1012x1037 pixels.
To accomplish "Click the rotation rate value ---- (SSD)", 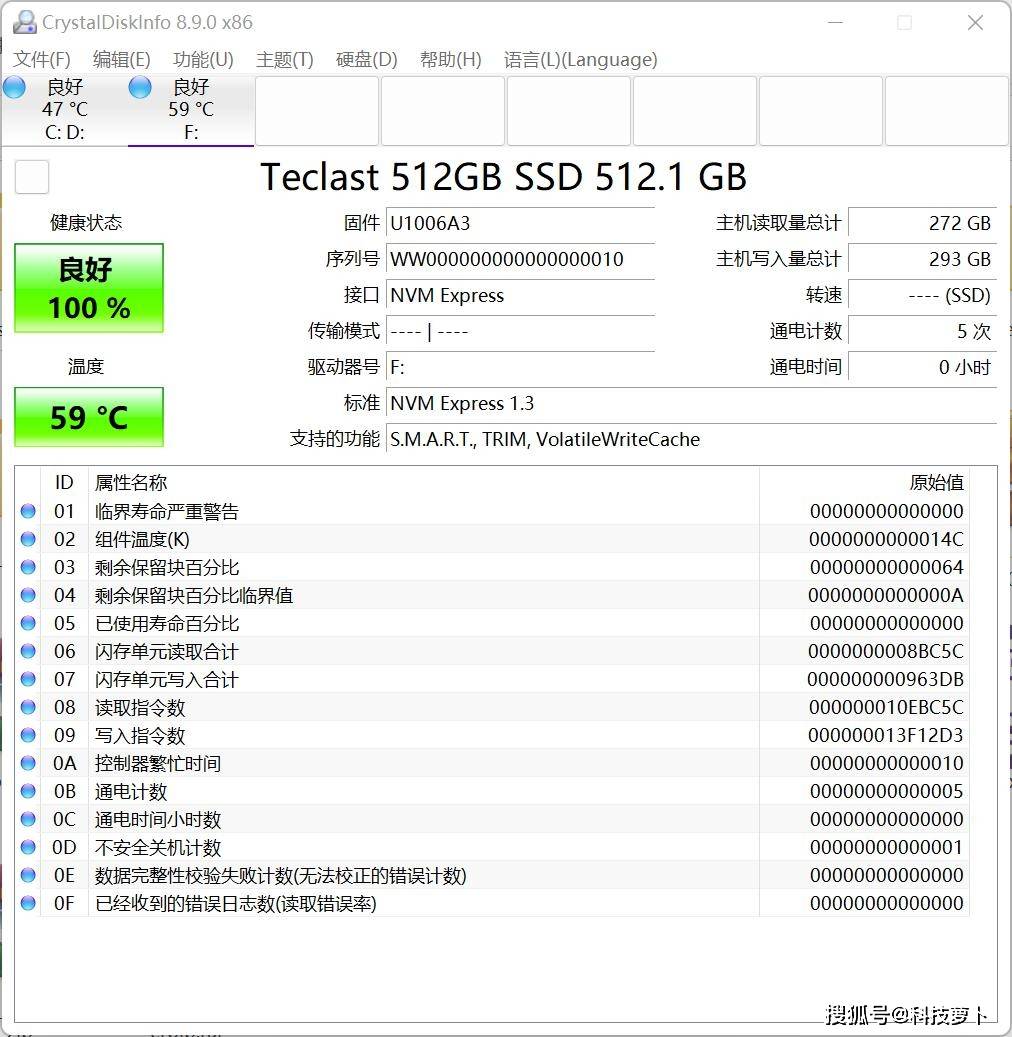I will [x=922, y=295].
